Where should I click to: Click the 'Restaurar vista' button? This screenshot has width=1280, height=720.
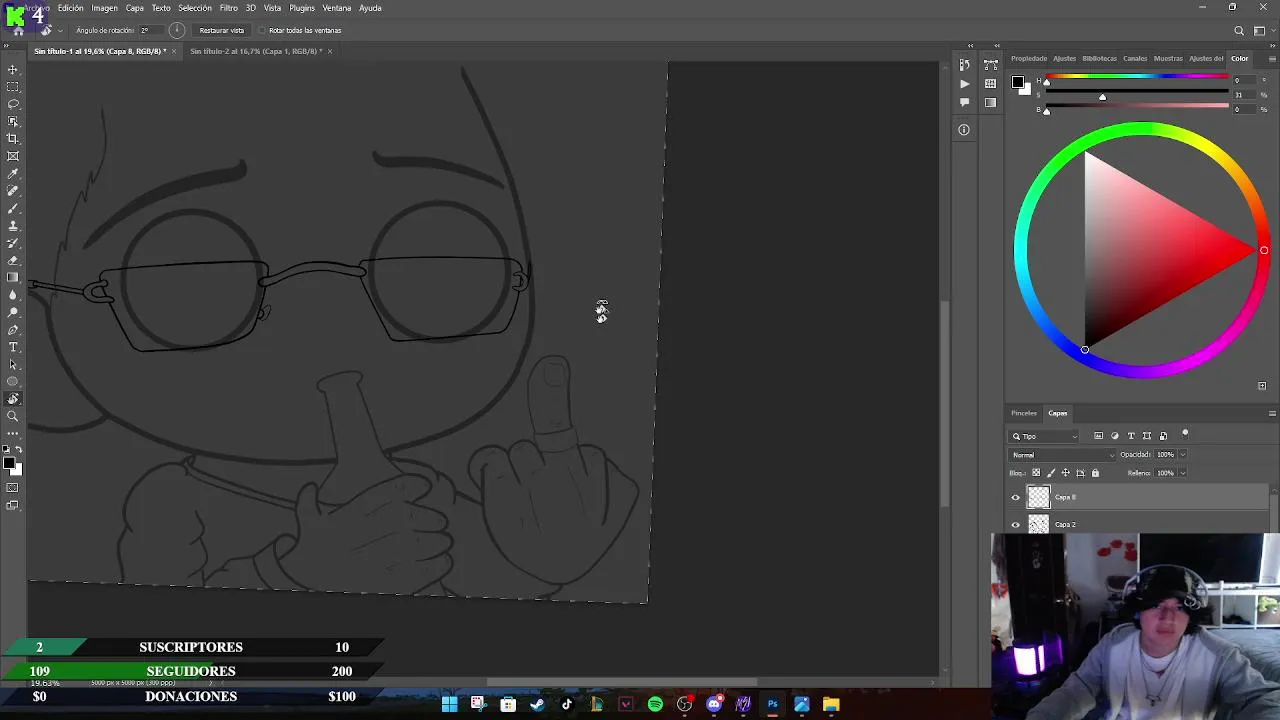222,30
